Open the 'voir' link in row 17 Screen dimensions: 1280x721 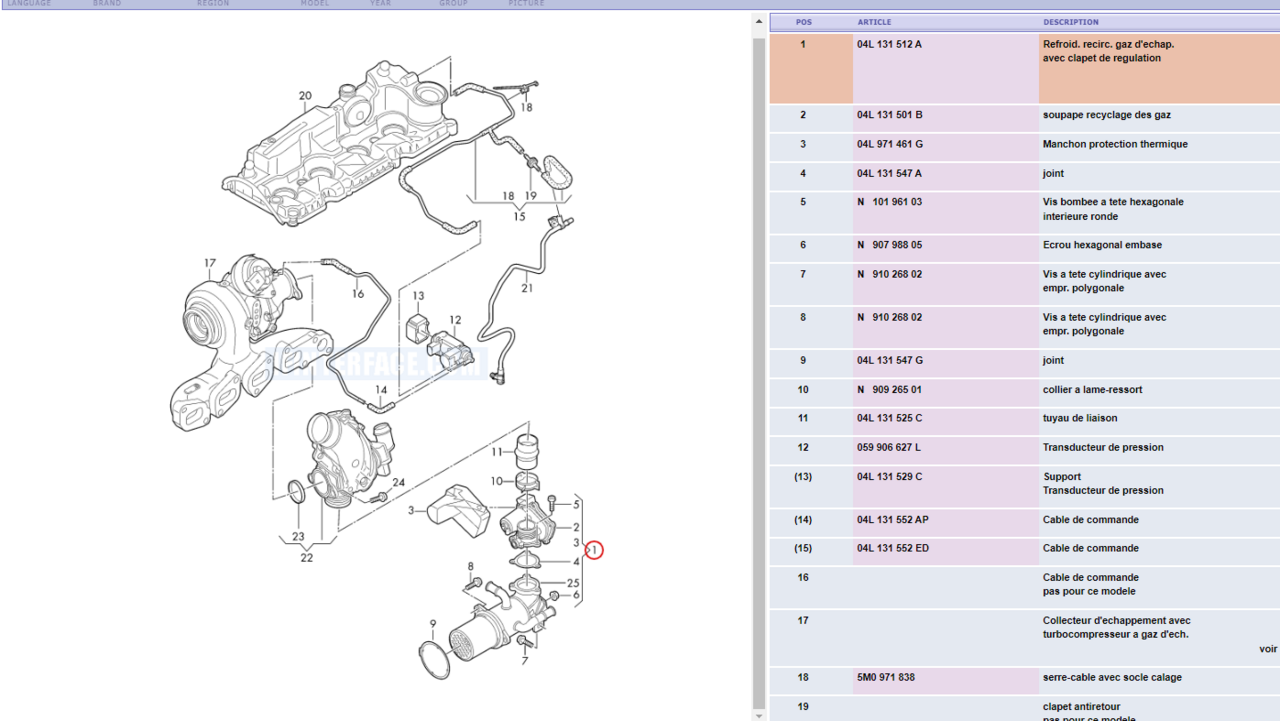[x=1267, y=649]
